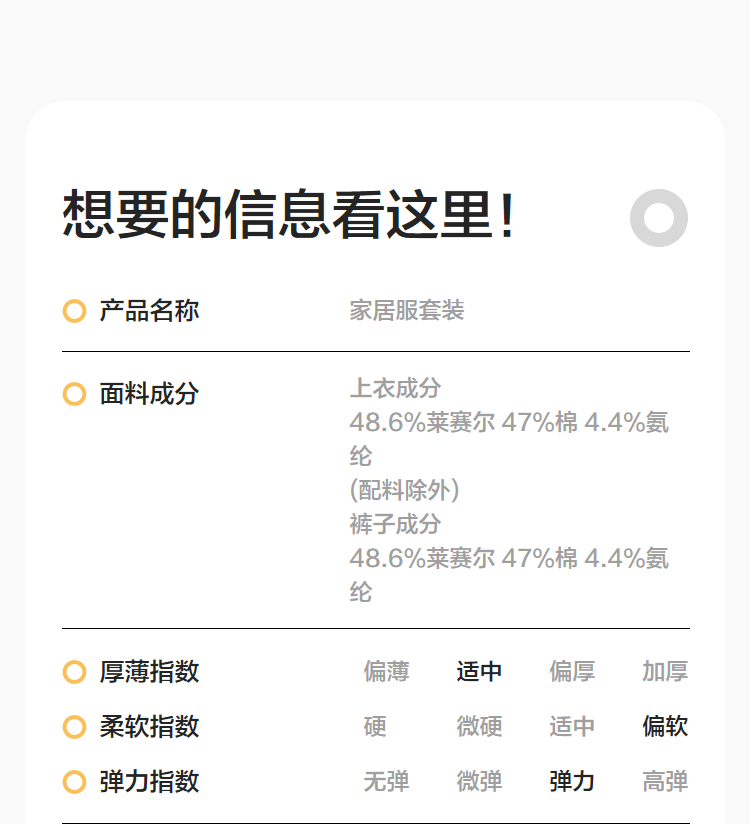Image resolution: width=750 pixels, height=824 pixels.
Task: Pick 无弹 elasticity option
Action: [x=386, y=782]
